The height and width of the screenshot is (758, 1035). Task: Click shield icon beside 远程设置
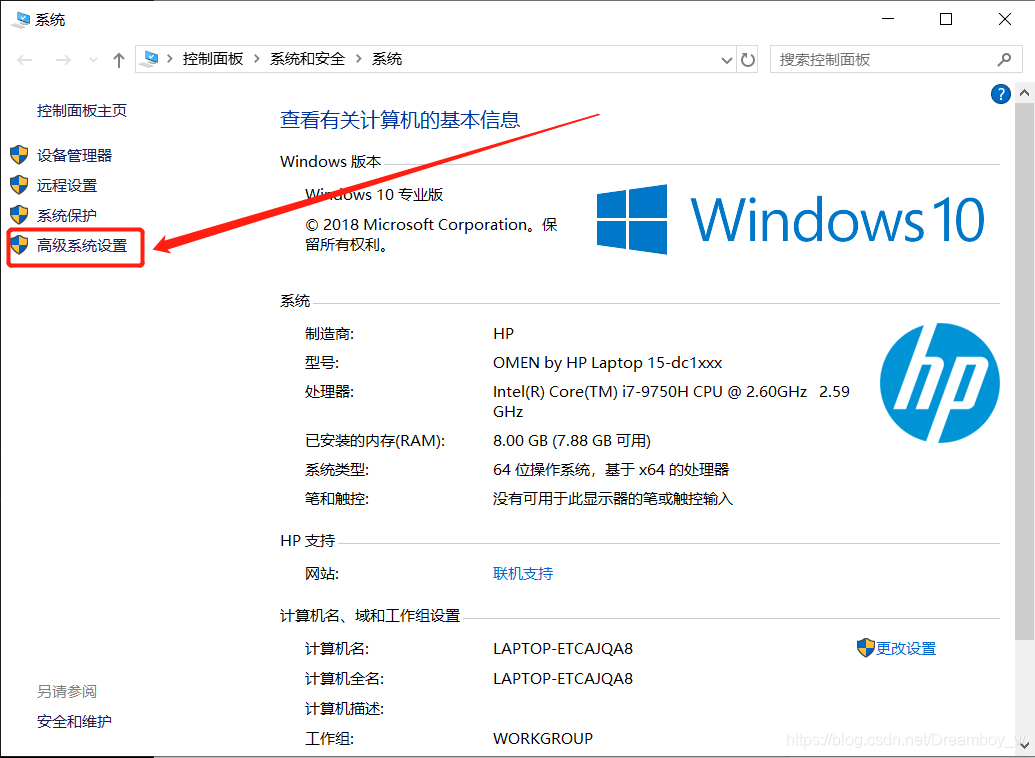click(19, 185)
